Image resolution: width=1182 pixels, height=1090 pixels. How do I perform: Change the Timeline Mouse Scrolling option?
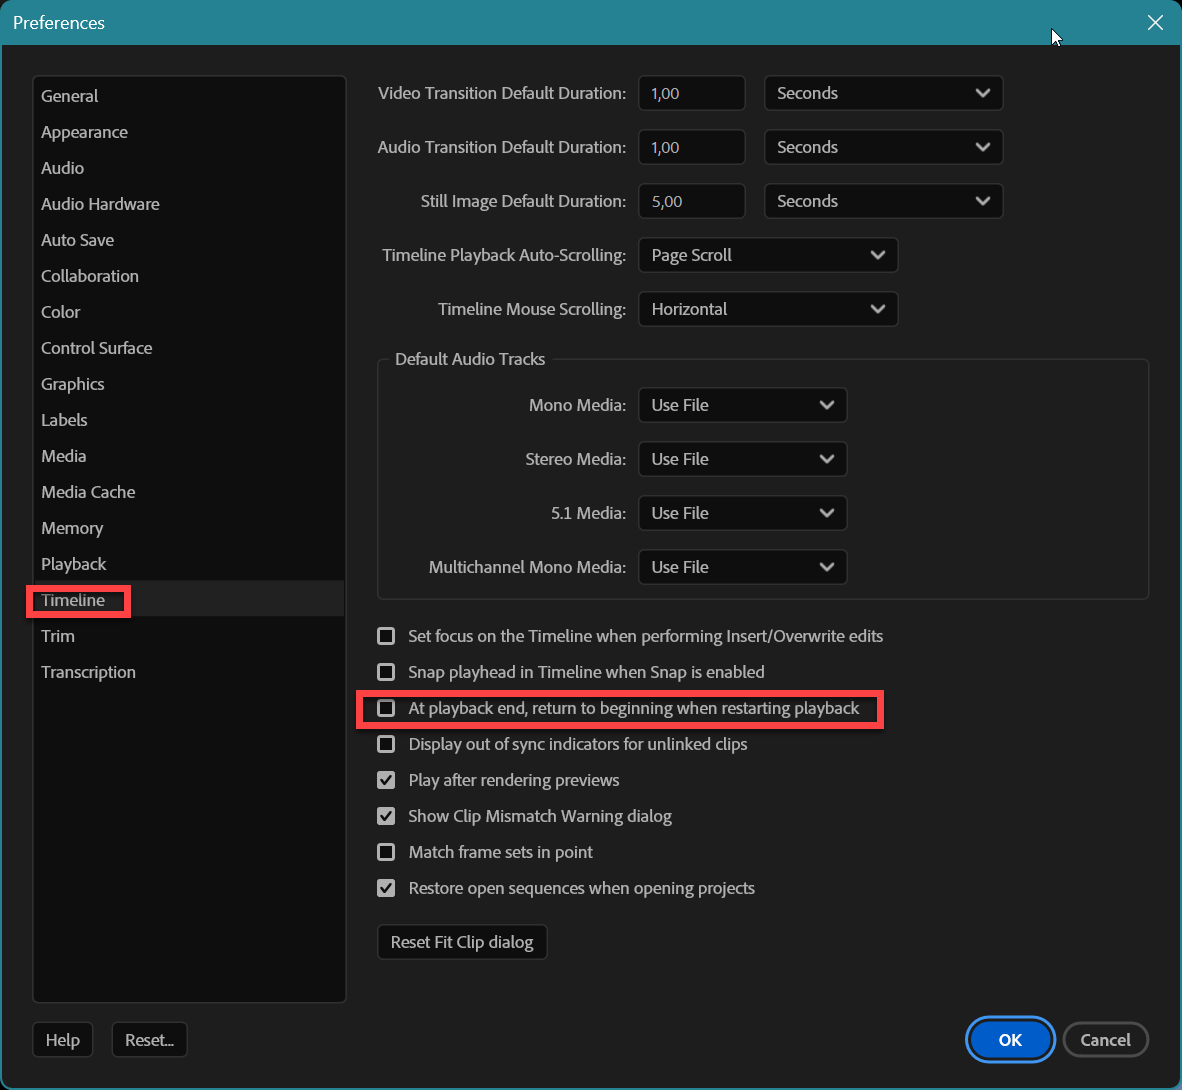tap(767, 309)
